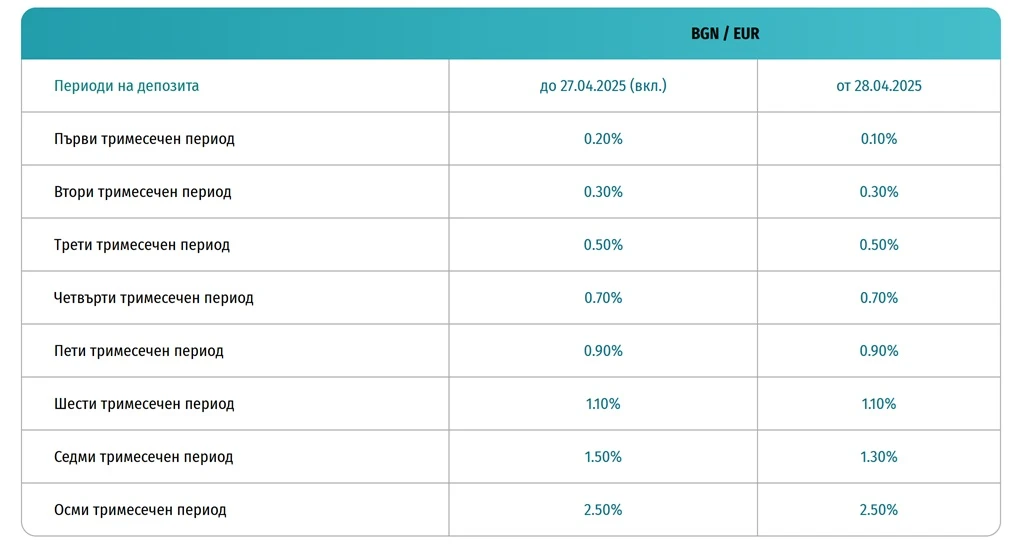Select 'Първи тримесечен период' row label
This screenshot has height=554, width=1013.
point(144,139)
